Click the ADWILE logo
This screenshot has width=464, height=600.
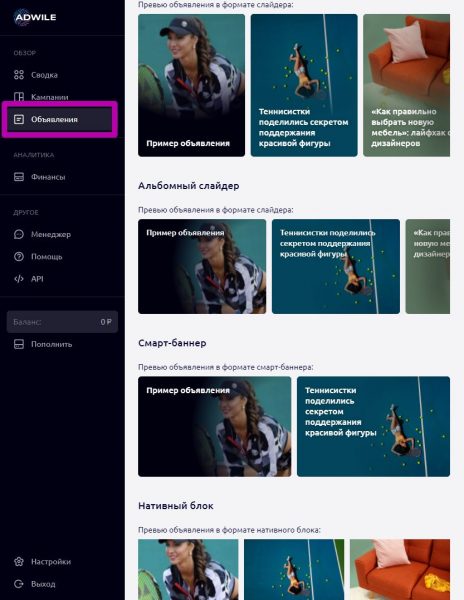pyautogui.click(x=35, y=17)
